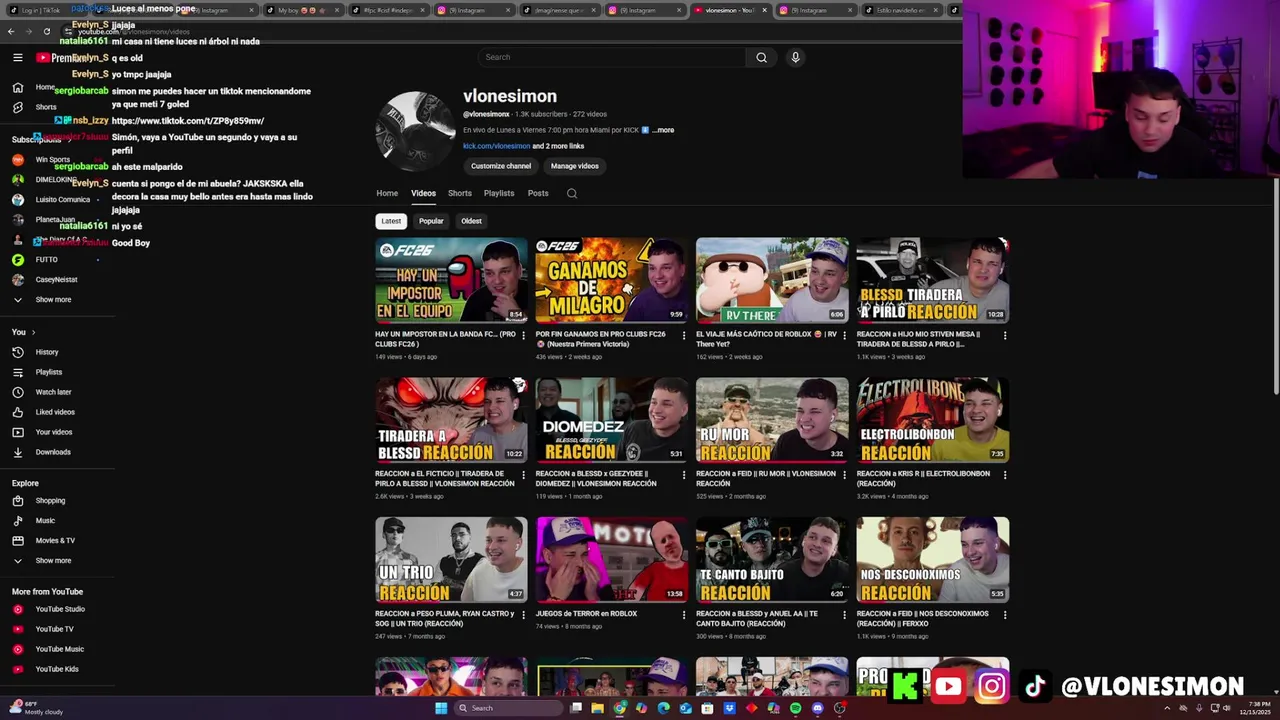Play the DIOMEDEZ reaction video thumbnail
This screenshot has width=1280, height=720.
click(x=611, y=420)
